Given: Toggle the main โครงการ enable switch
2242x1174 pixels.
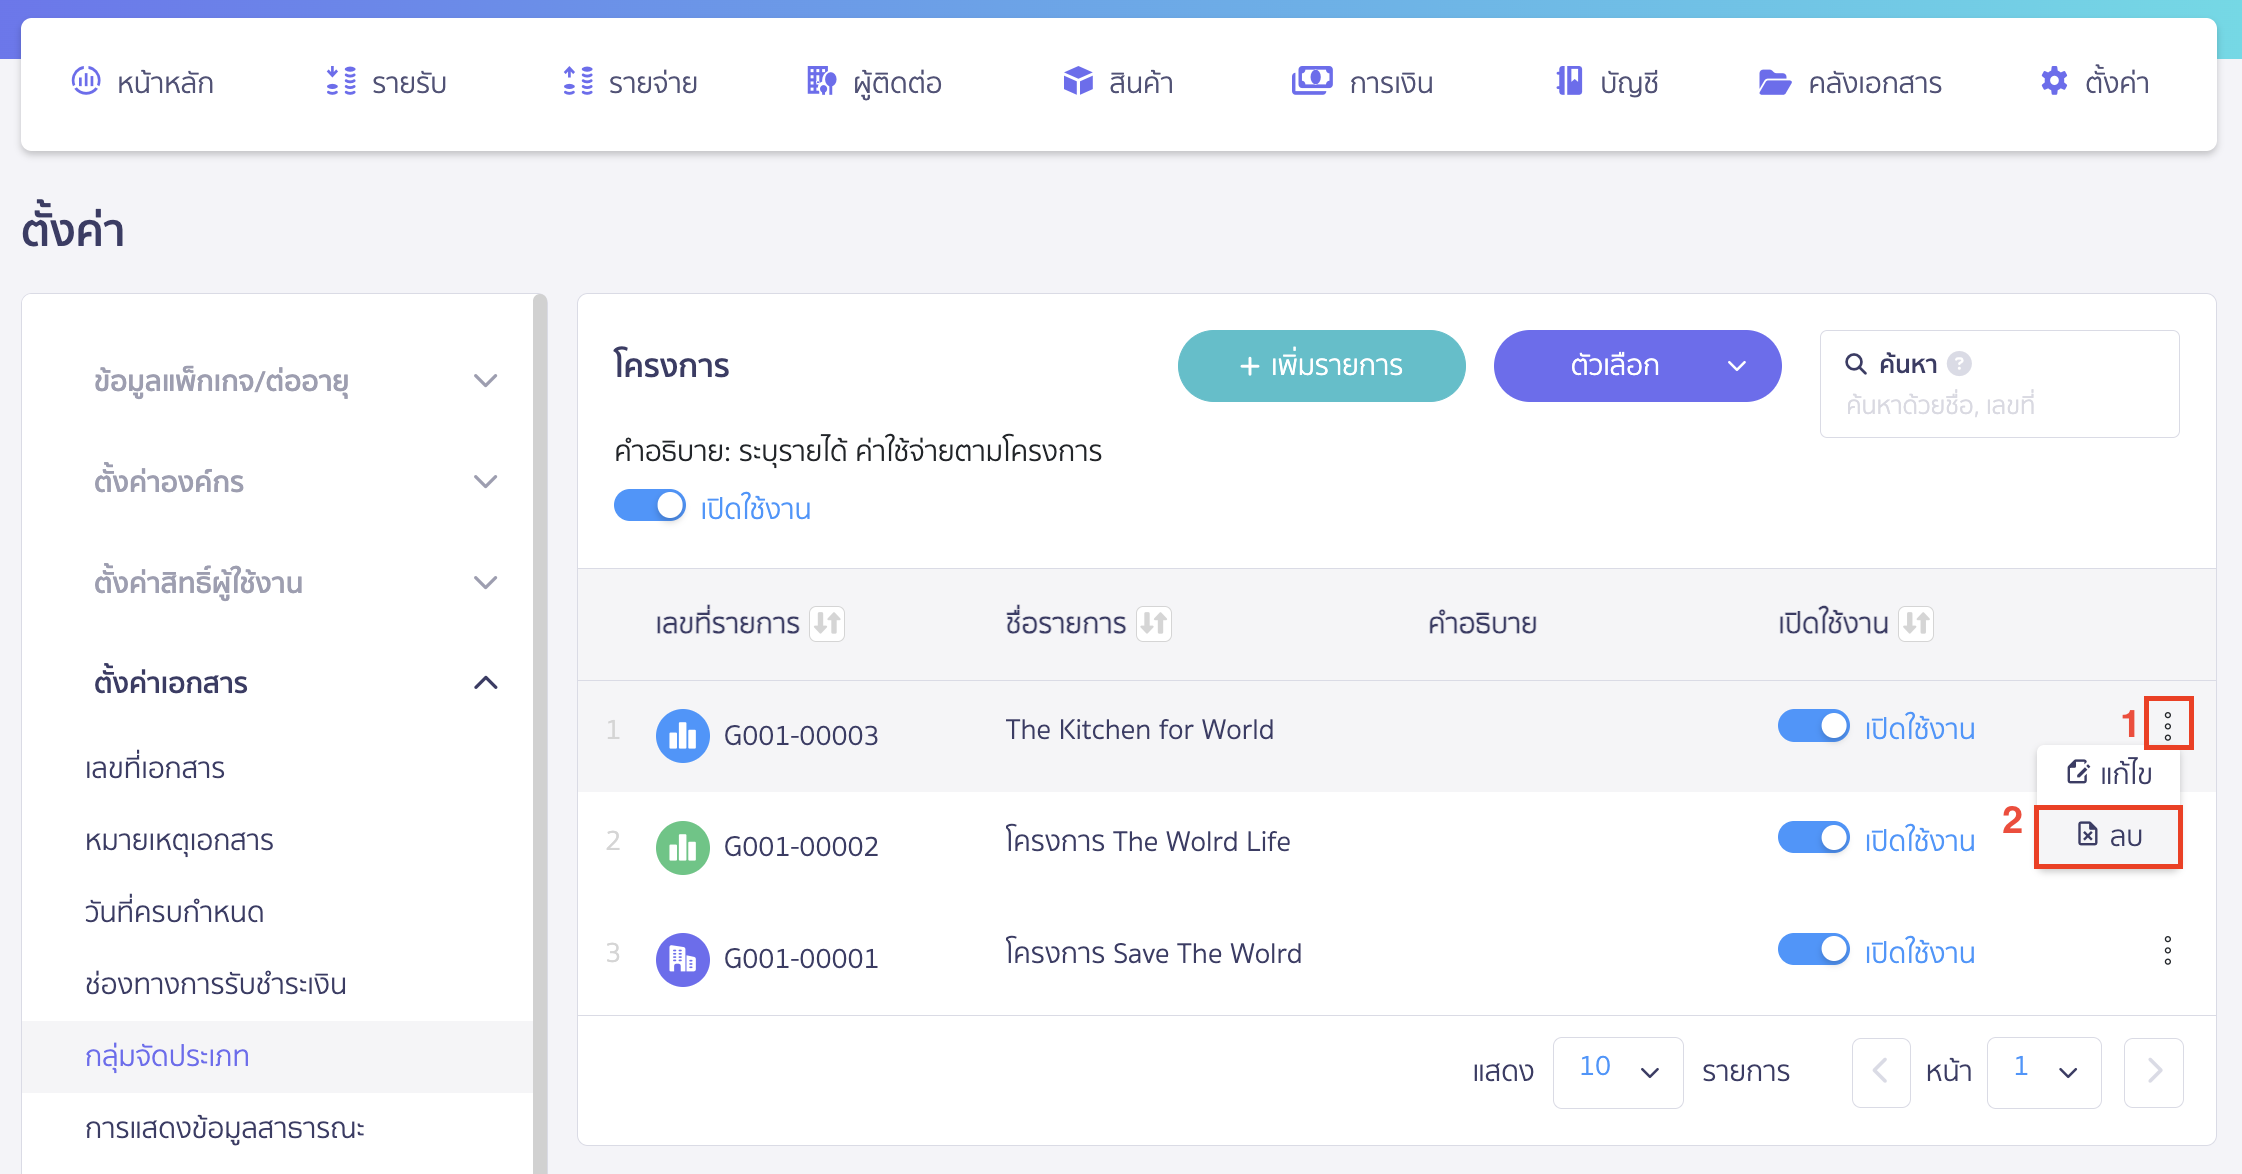Looking at the screenshot, I should (650, 506).
